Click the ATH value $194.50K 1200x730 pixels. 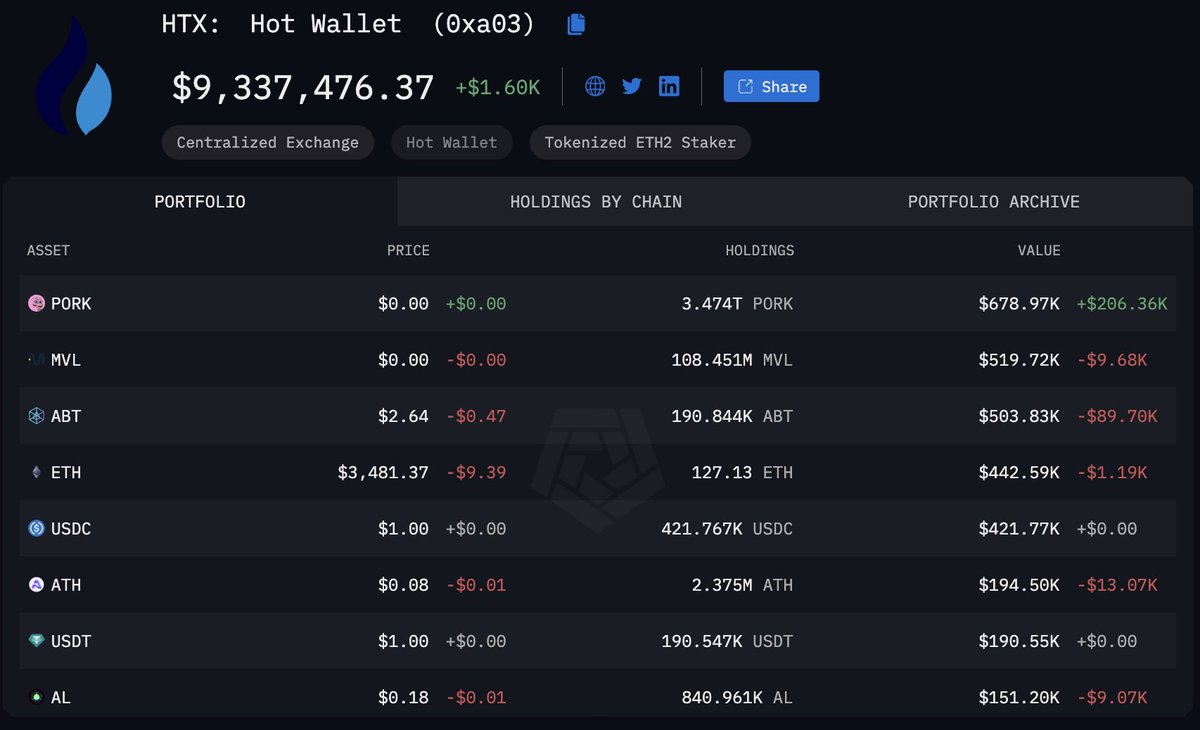1020,585
